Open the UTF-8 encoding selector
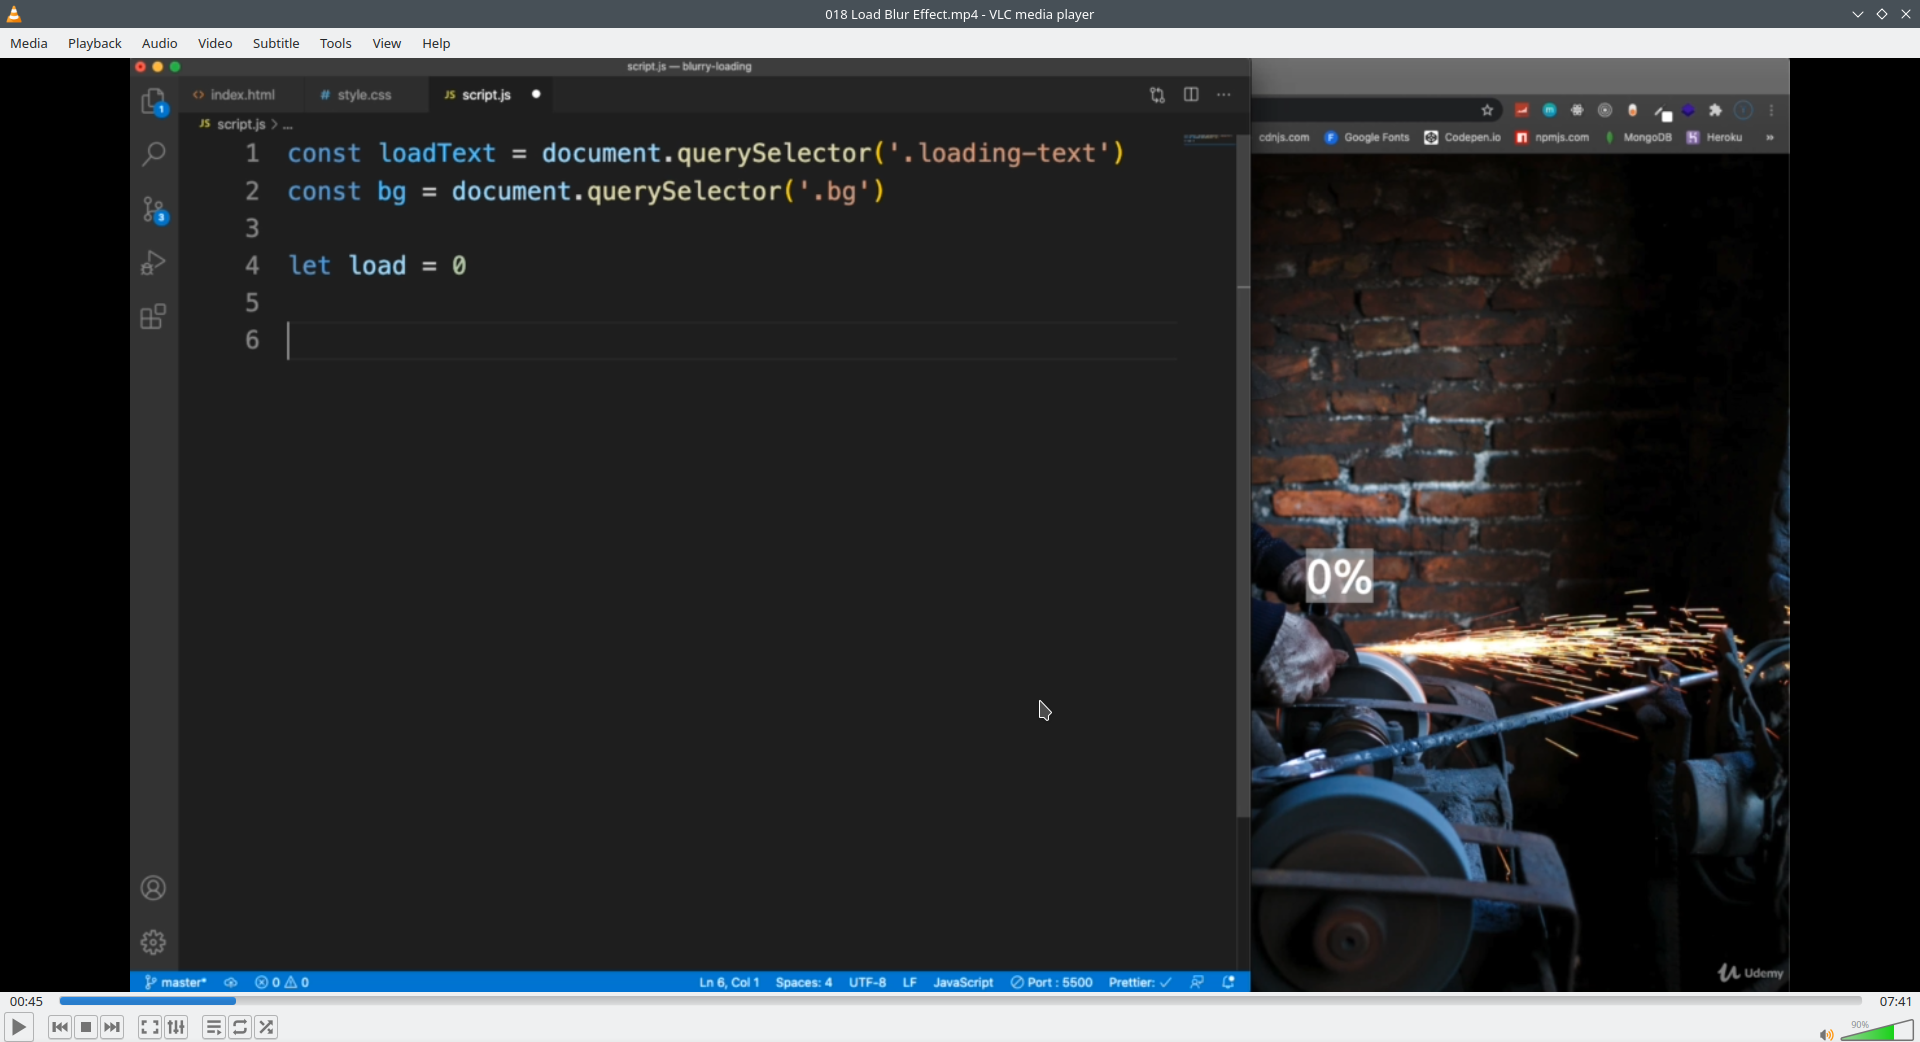This screenshot has width=1920, height=1042. point(867,982)
